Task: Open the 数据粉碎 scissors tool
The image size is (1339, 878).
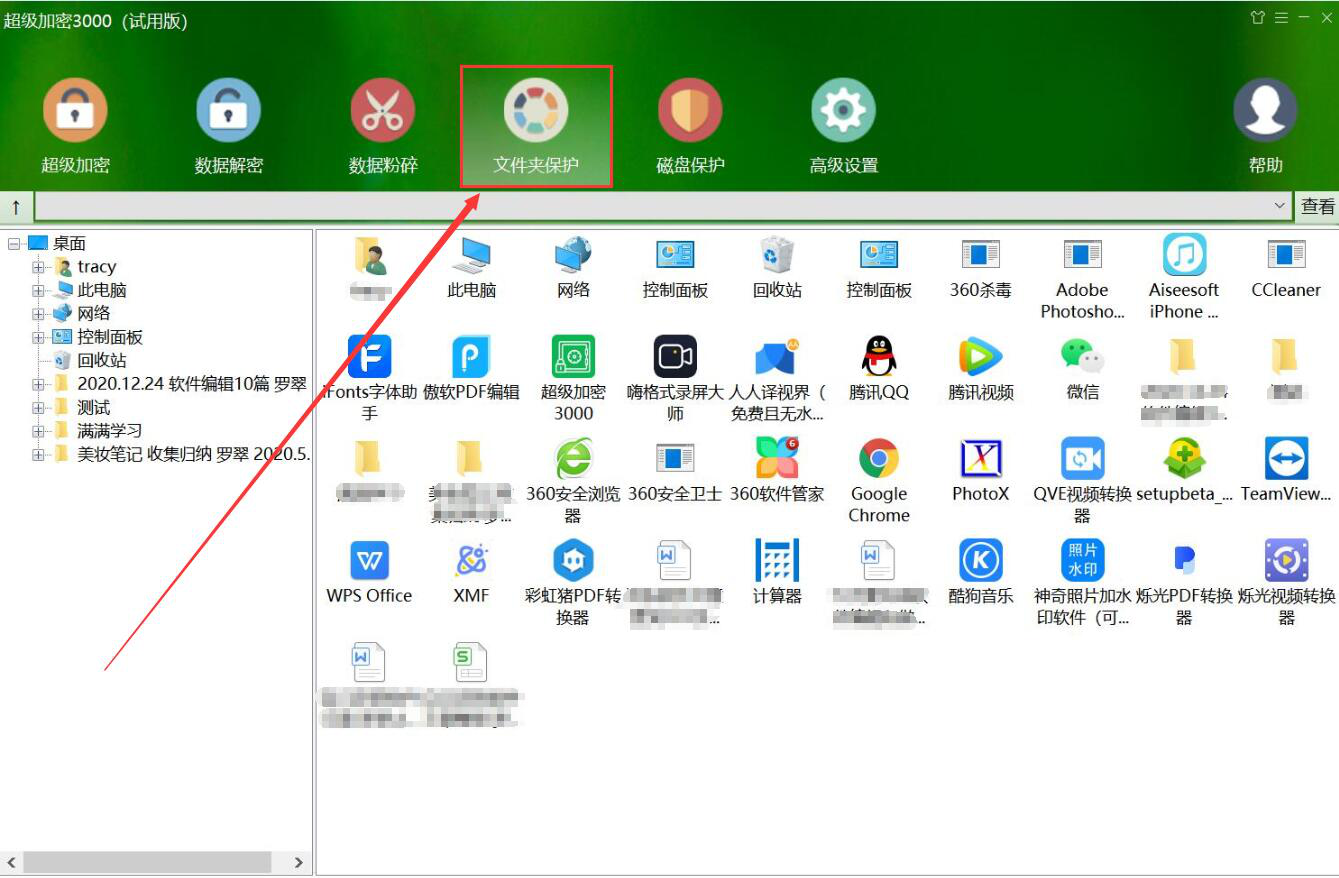Action: pyautogui.click(x=383, y=126)
